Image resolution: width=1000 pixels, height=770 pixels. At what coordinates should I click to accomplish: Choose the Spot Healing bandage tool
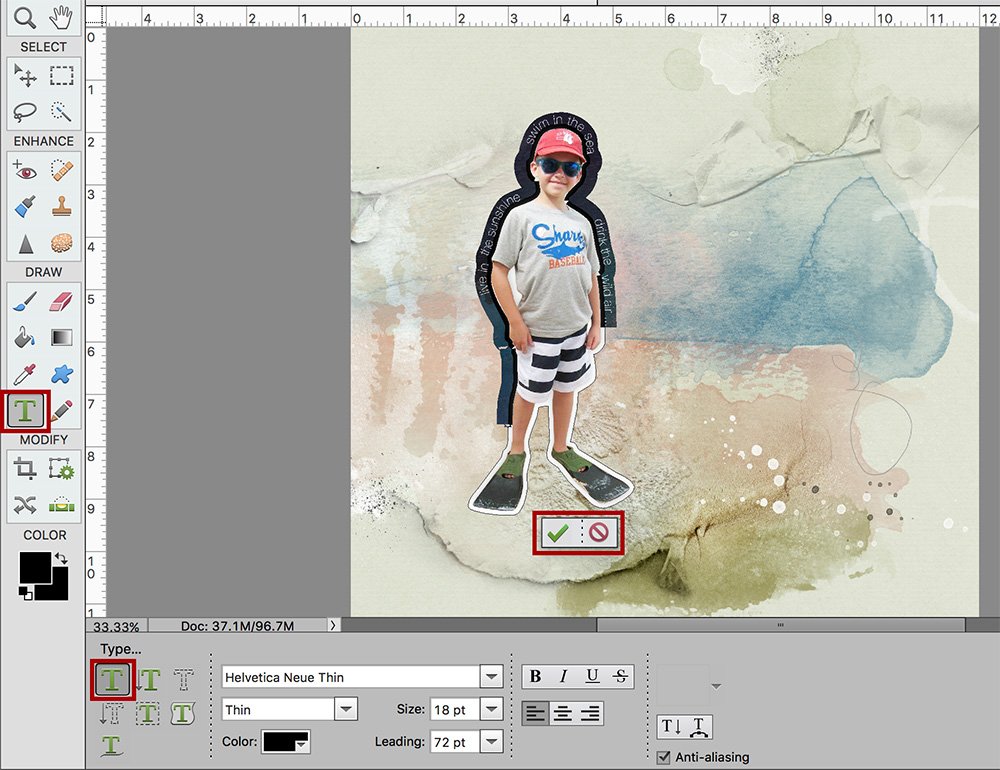point(62,170)
